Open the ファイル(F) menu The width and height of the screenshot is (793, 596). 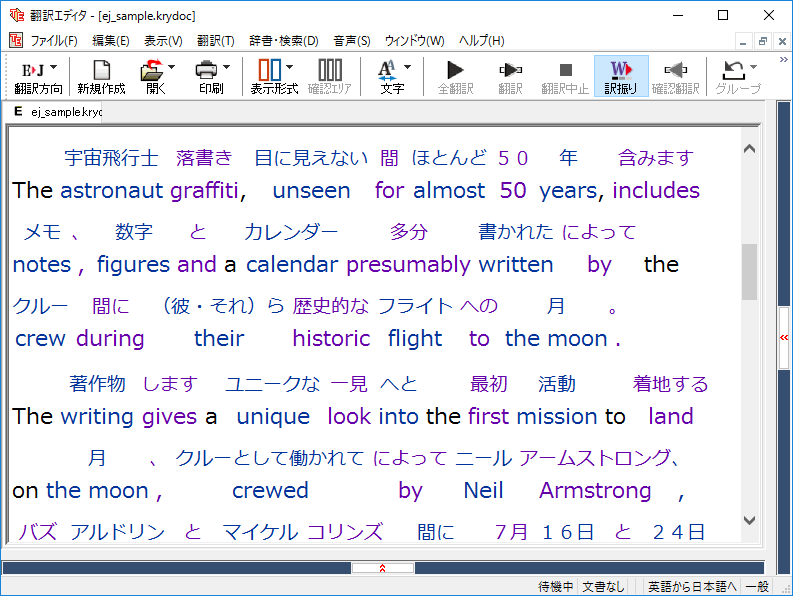53,41
